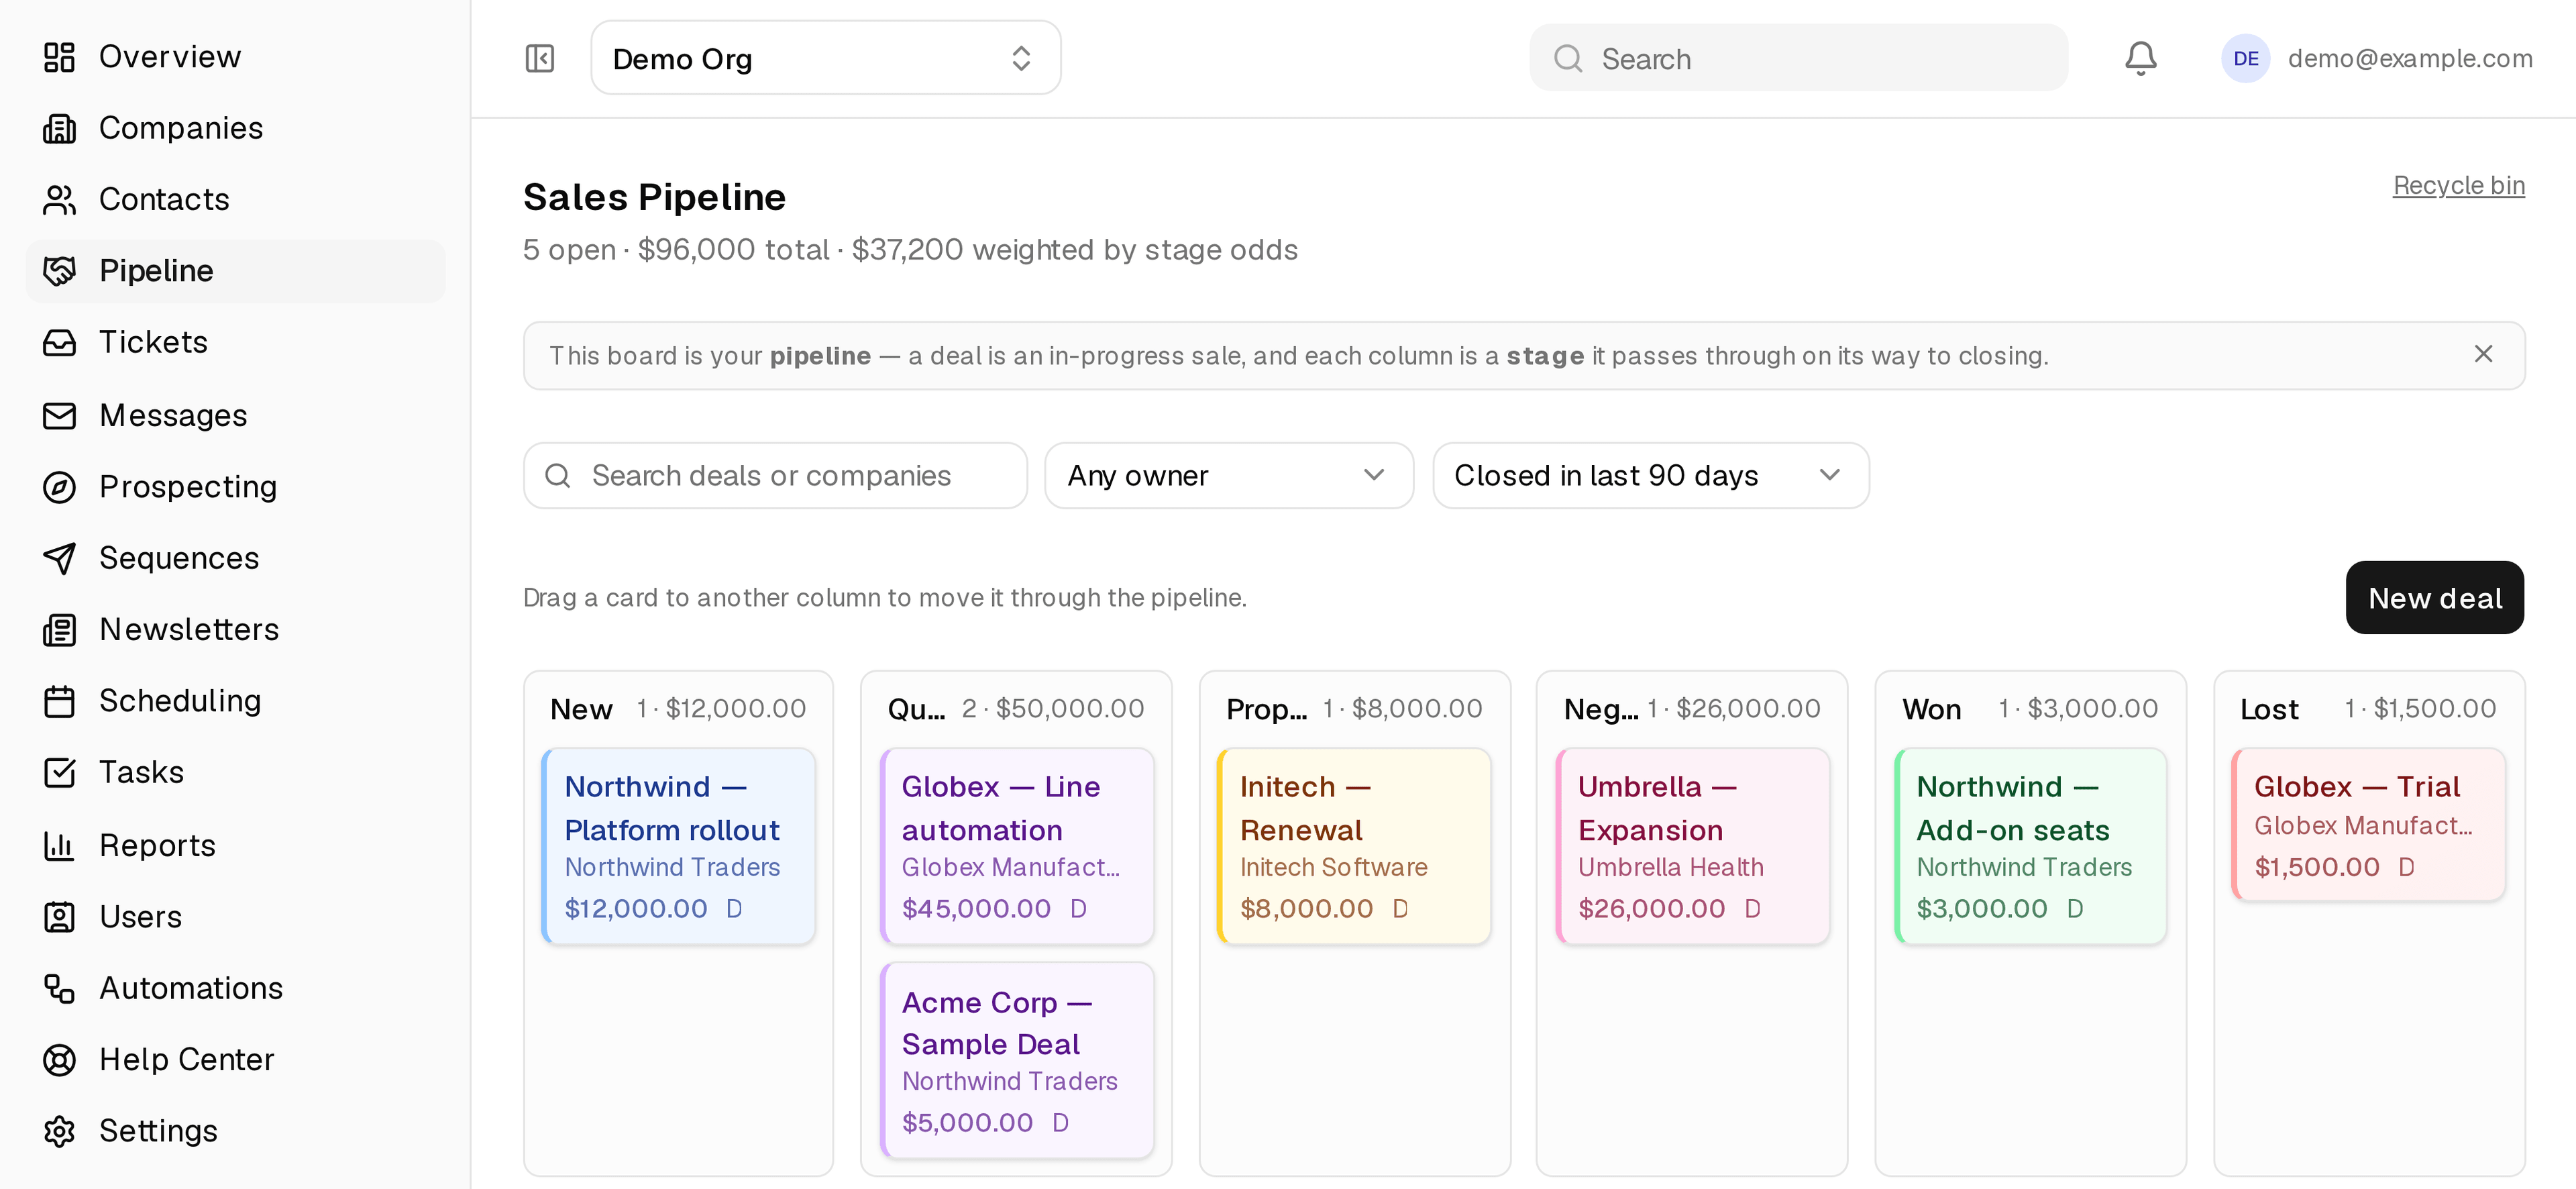Click the Sequences paper plane icon
The height and width of the screenshot is (1189, 2576).
[59, 558]
